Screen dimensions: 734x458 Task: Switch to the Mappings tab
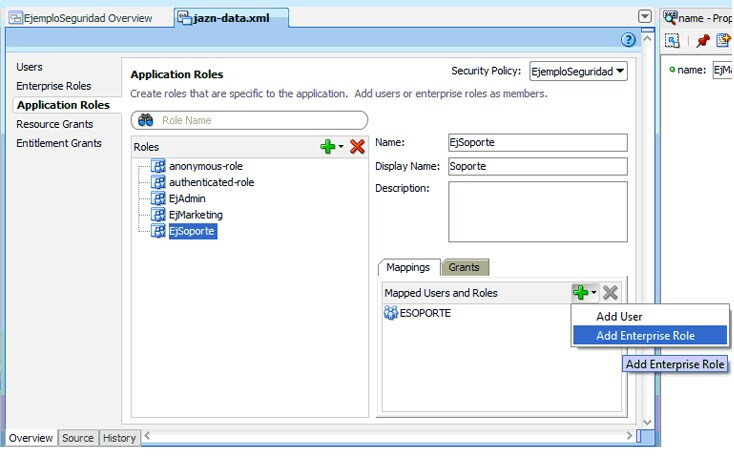(408, 267)
